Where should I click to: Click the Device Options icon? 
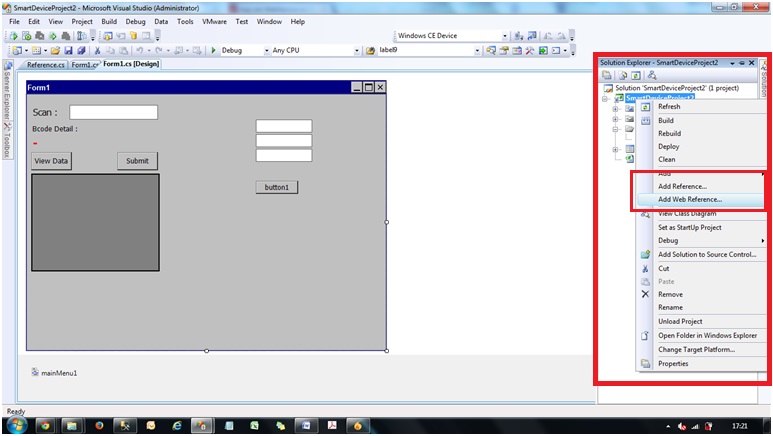pos(532,36)
